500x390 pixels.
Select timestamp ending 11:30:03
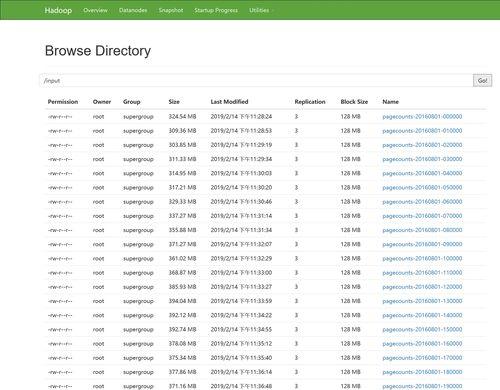(x=241, y=173)
